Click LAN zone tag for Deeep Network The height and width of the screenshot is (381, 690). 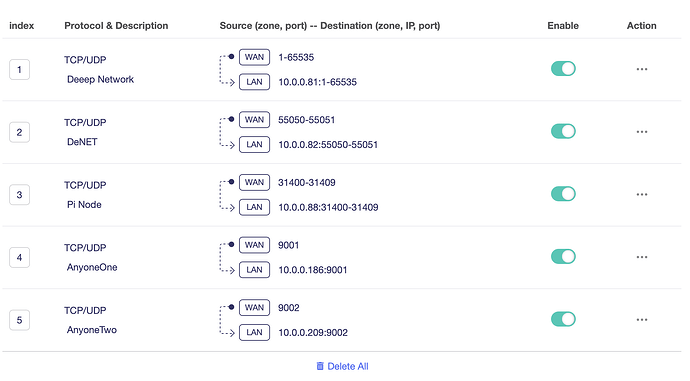[254, 82]
